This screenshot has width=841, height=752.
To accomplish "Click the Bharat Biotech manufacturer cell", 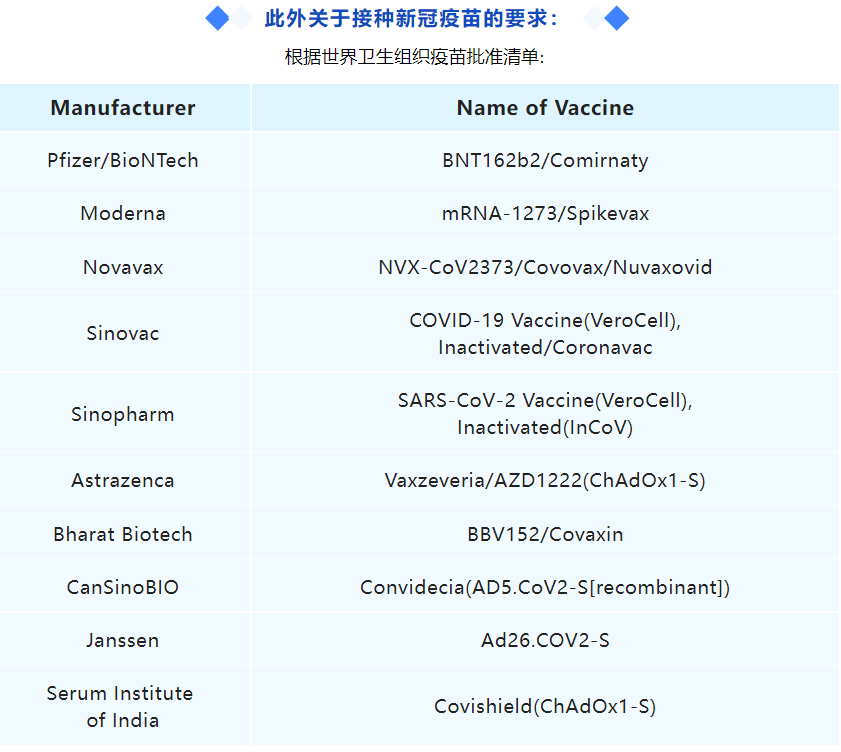I will [123, 534].
